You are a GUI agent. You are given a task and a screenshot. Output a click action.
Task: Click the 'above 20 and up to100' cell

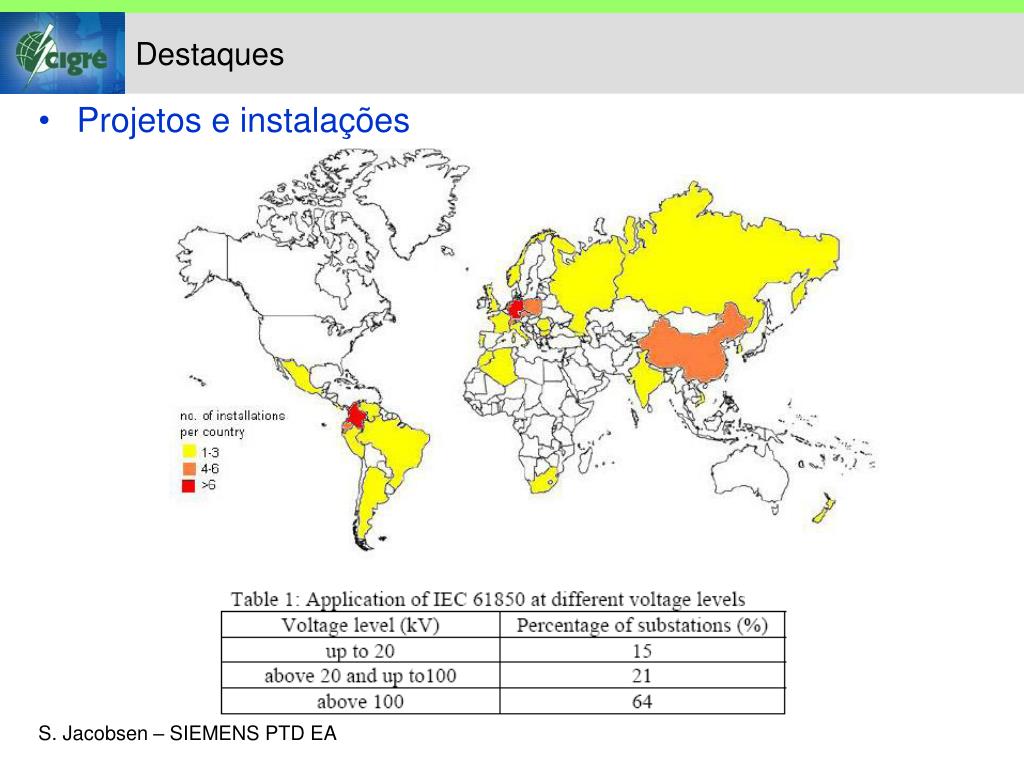point(360,676)
